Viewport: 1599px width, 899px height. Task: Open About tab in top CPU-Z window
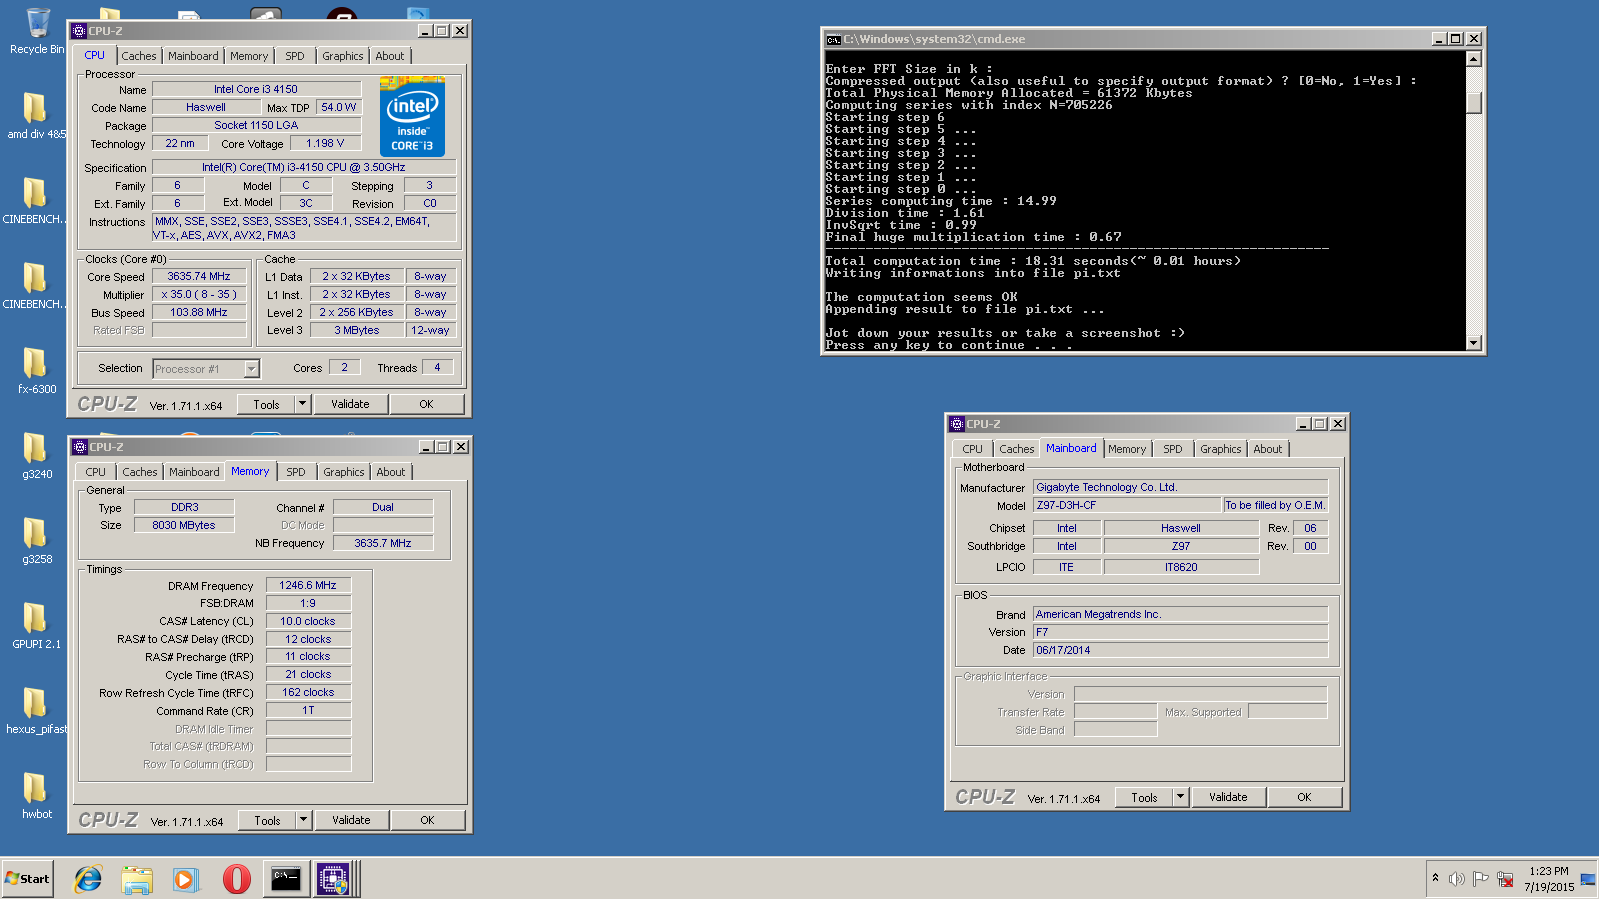390,56
